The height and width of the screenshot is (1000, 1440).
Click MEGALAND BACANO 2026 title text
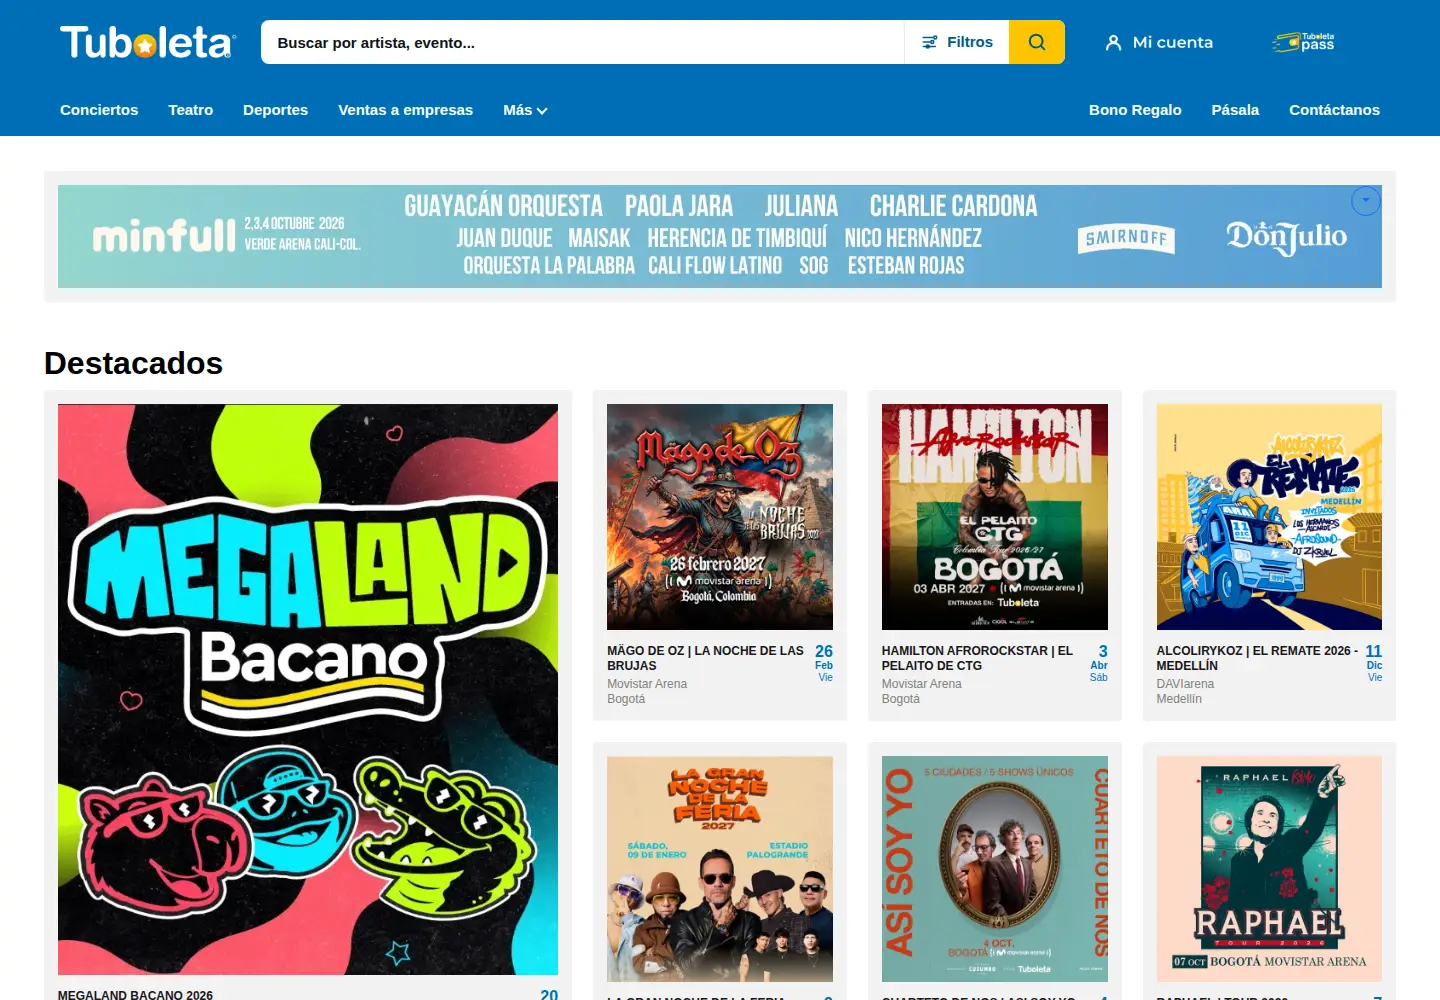[x=135, y=994]
